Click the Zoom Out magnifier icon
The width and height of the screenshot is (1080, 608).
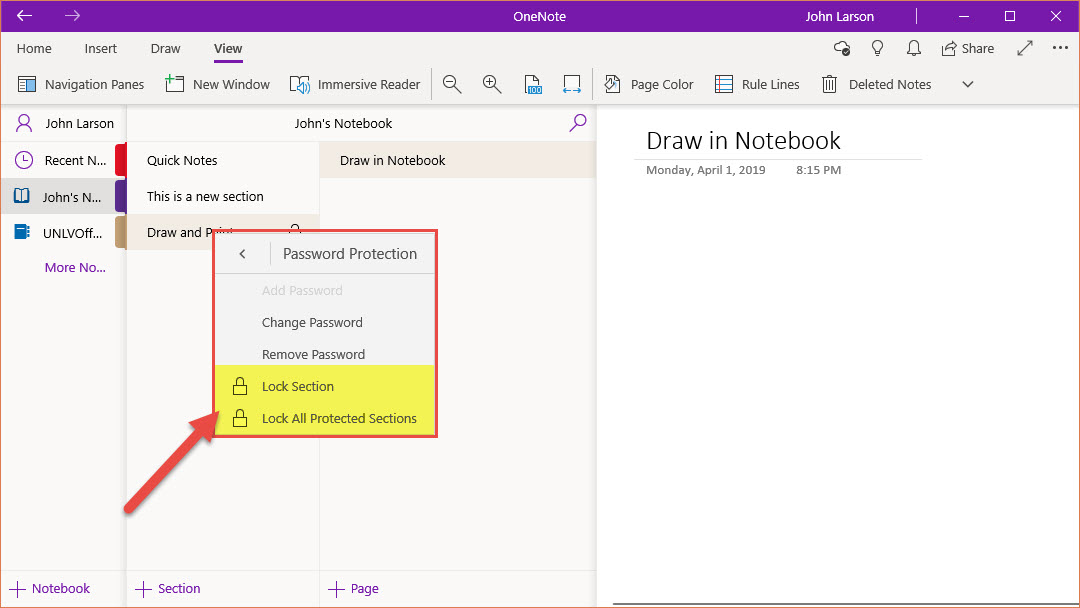452,85
